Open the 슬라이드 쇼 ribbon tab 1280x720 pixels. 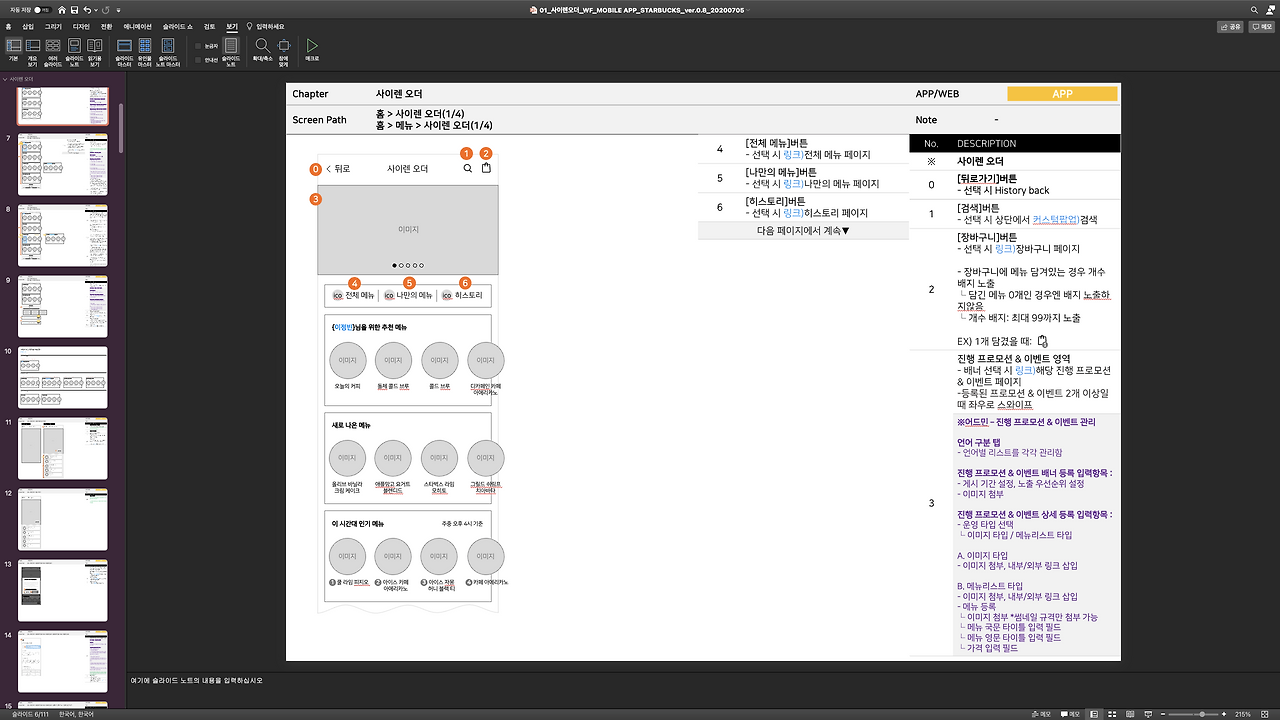178,26
